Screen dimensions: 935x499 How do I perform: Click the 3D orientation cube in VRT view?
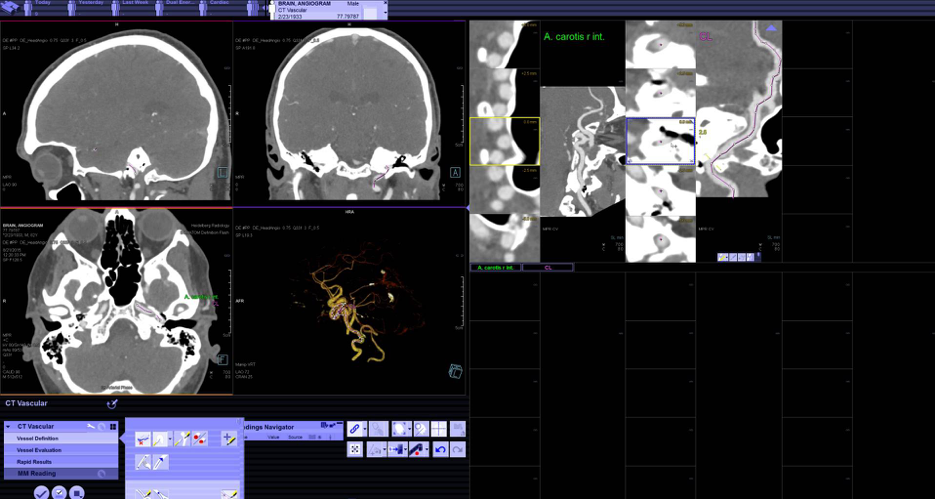pos(455,371)
